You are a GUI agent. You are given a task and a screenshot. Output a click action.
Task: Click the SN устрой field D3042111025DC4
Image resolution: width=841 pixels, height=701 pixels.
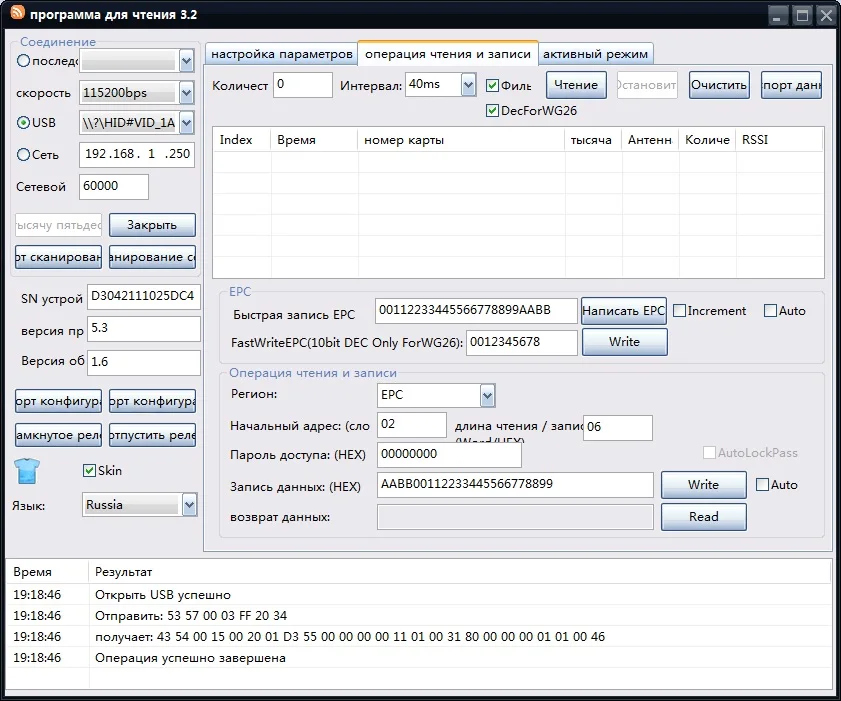pyautogui.click(x=144, y=297)
